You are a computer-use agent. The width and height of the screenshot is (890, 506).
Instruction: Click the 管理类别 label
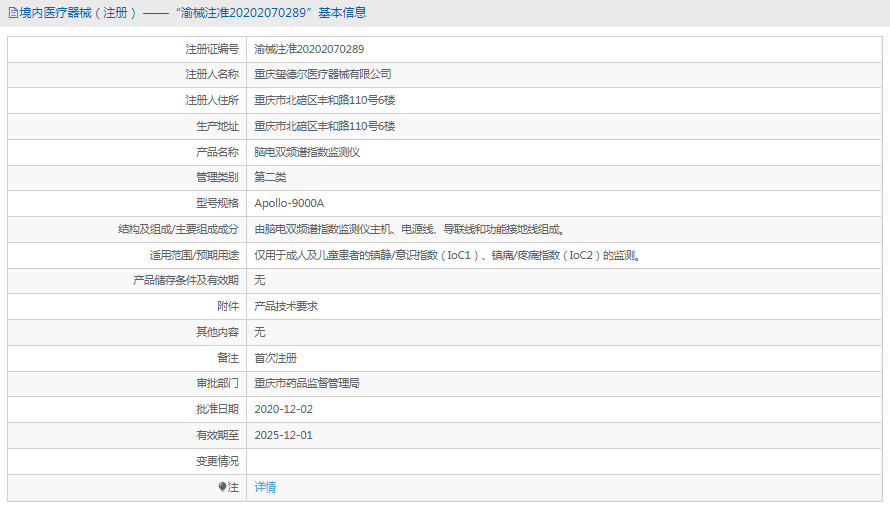(x=217, y=177)
